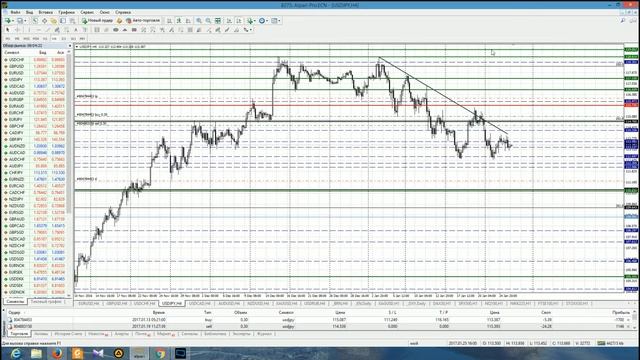Select the crosshair tool

pyautogui.click(x=17, y=30)
